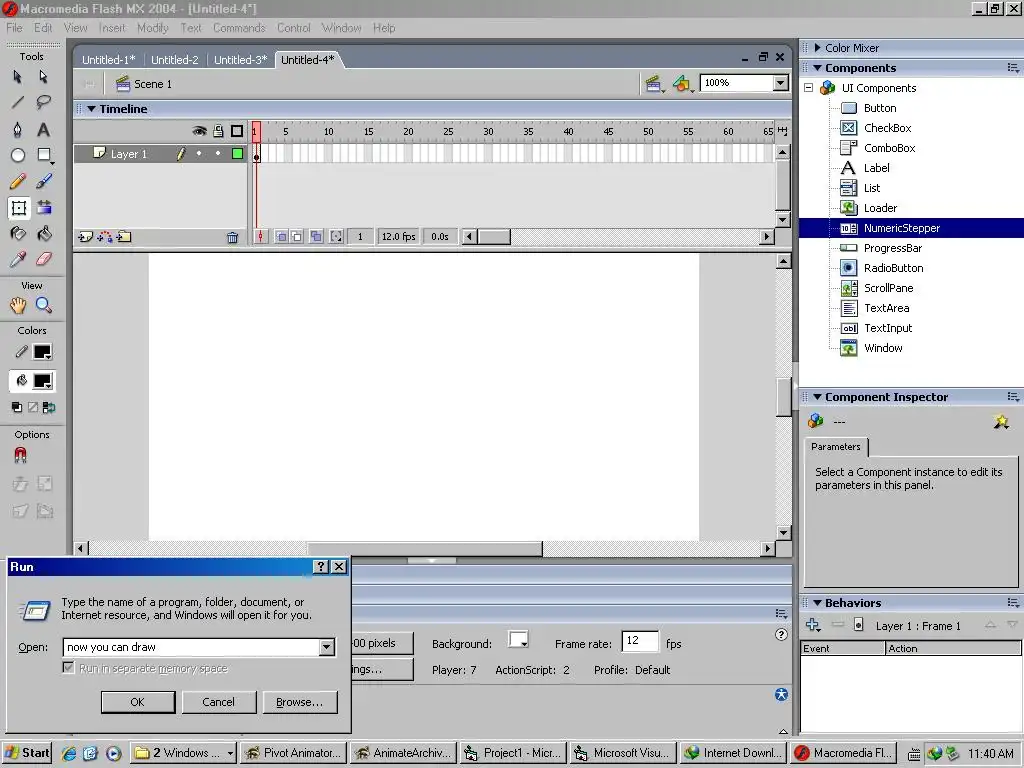Toggle Show/Hide All Layers eye icon

coord(199,131)
